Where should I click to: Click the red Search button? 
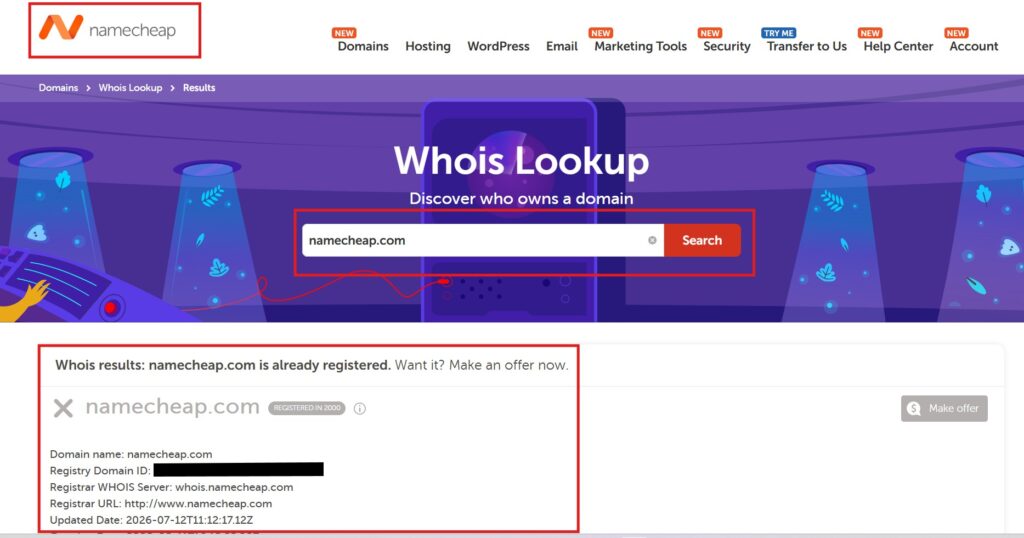coord(702,240)
